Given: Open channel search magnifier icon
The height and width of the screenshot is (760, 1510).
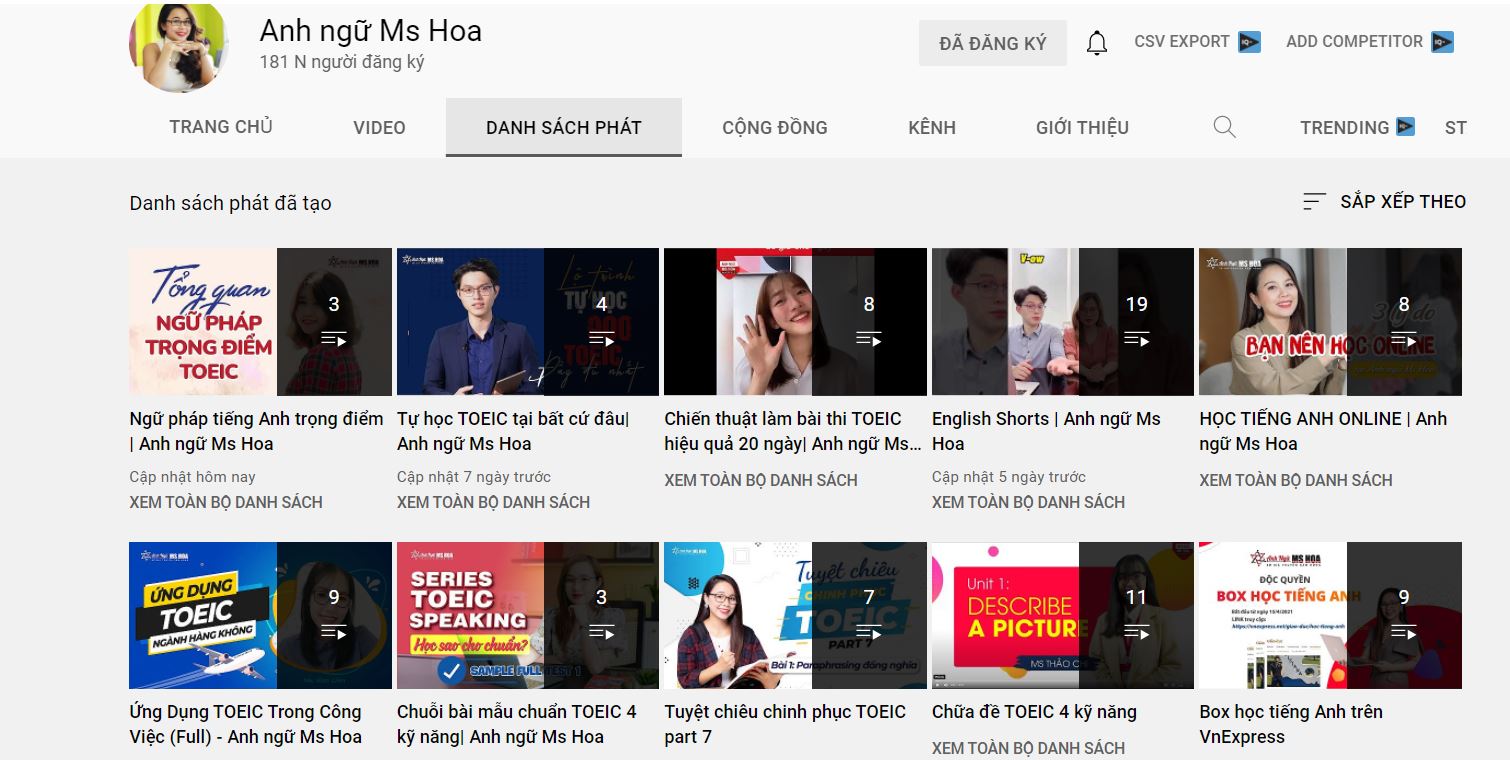Looking at the screenshot, I should coord(1224,127).
